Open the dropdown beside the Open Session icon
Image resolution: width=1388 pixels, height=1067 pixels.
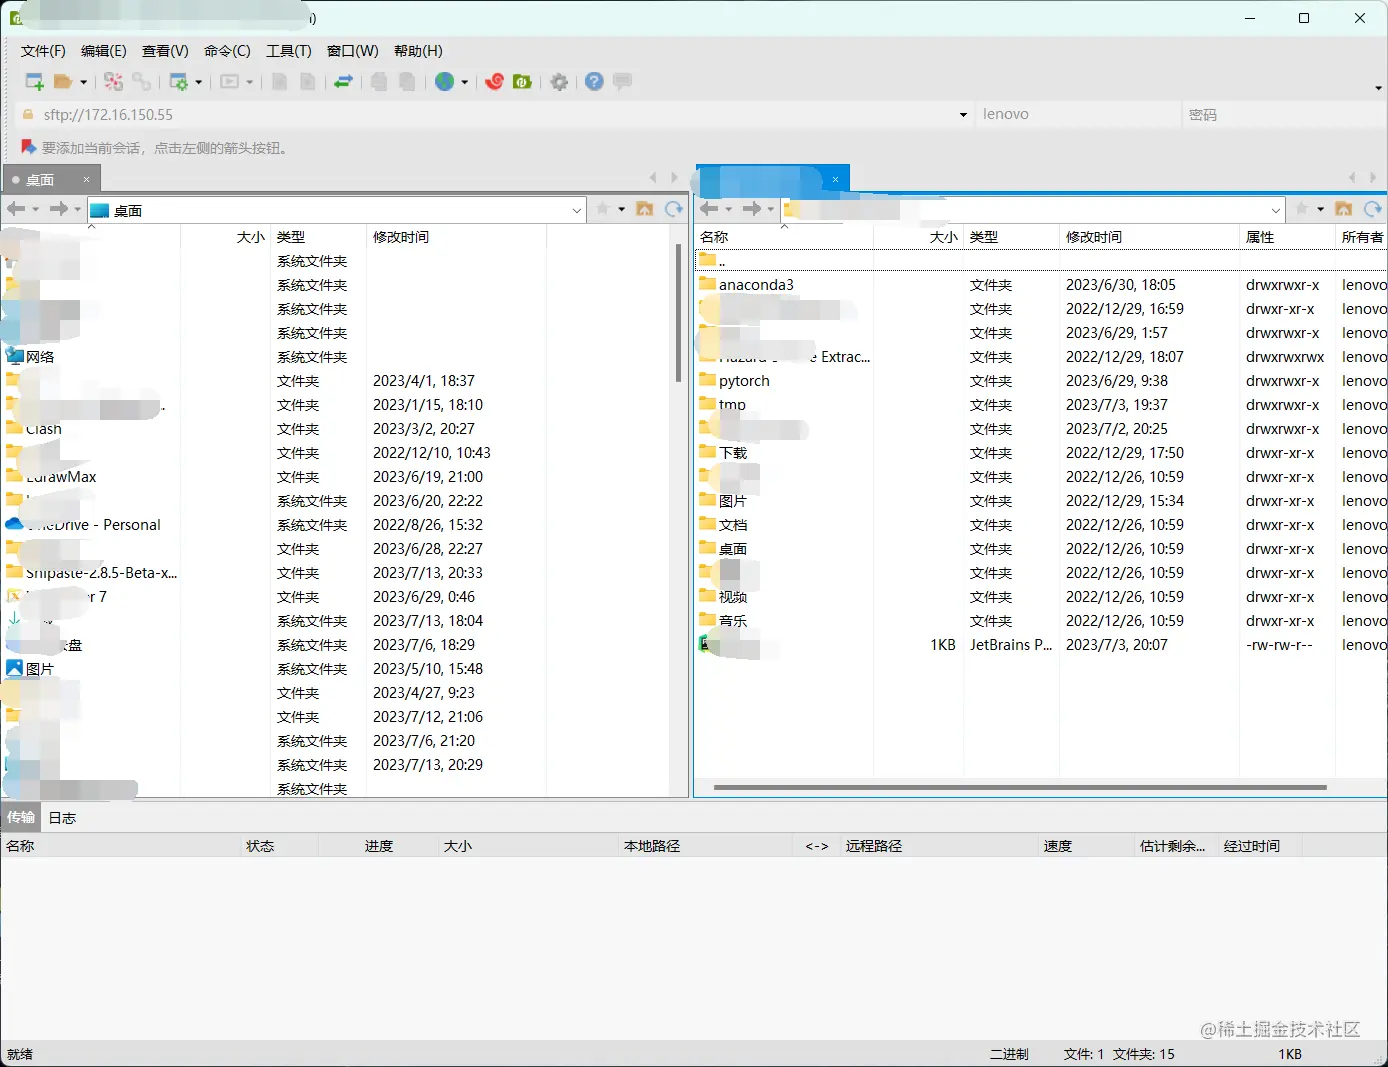pyautogui.click(x=83, y=82)
